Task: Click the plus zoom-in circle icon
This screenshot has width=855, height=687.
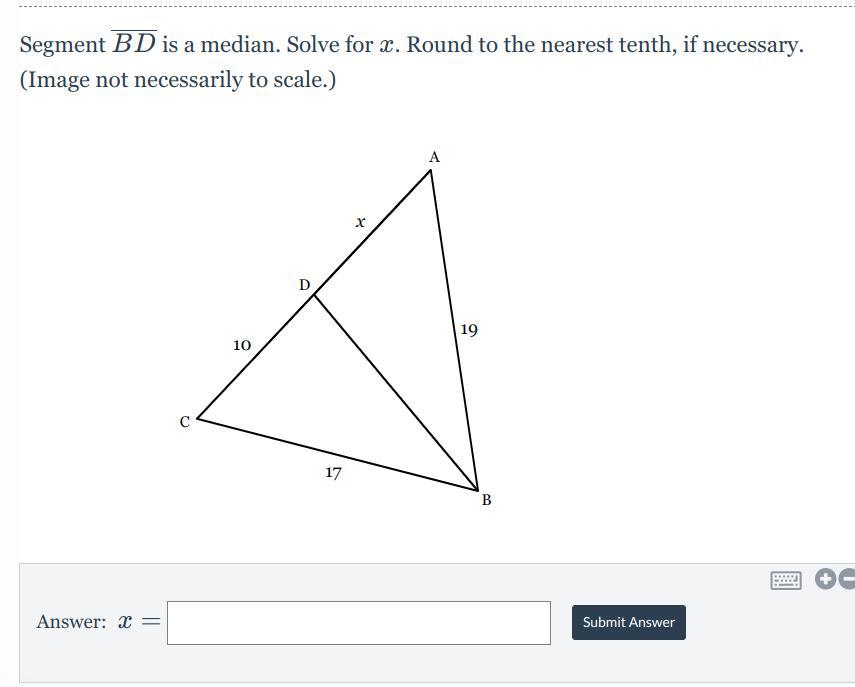Action: [x=825, y=579]
